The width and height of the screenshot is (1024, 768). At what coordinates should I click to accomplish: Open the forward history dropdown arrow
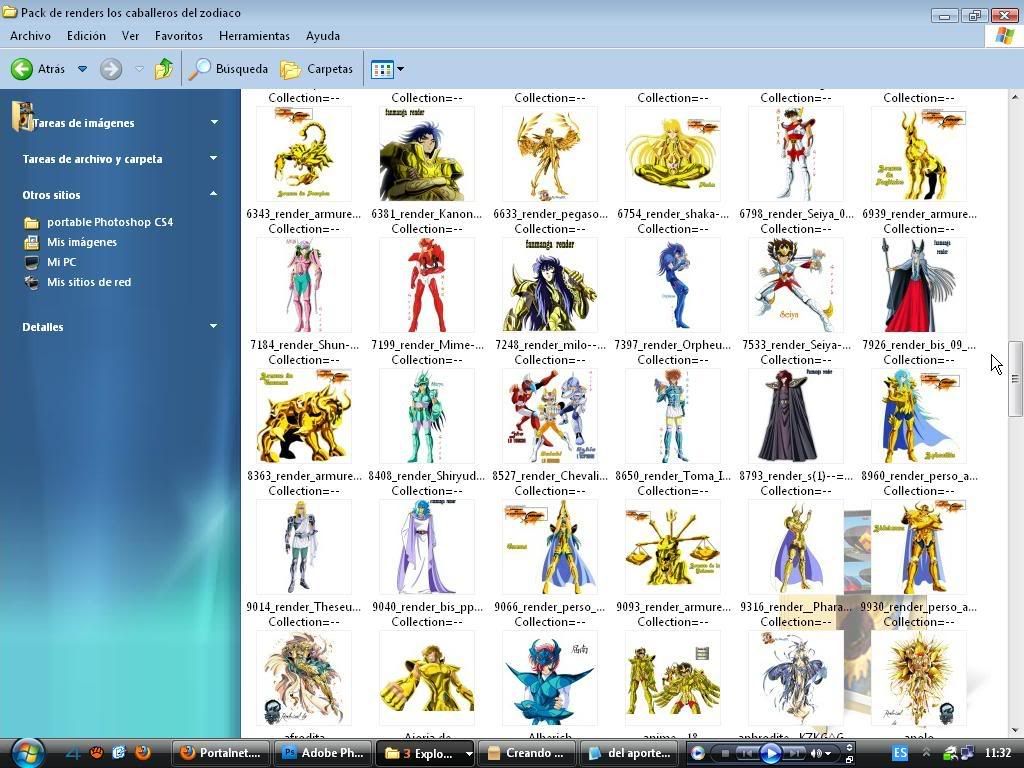point(139,69)
